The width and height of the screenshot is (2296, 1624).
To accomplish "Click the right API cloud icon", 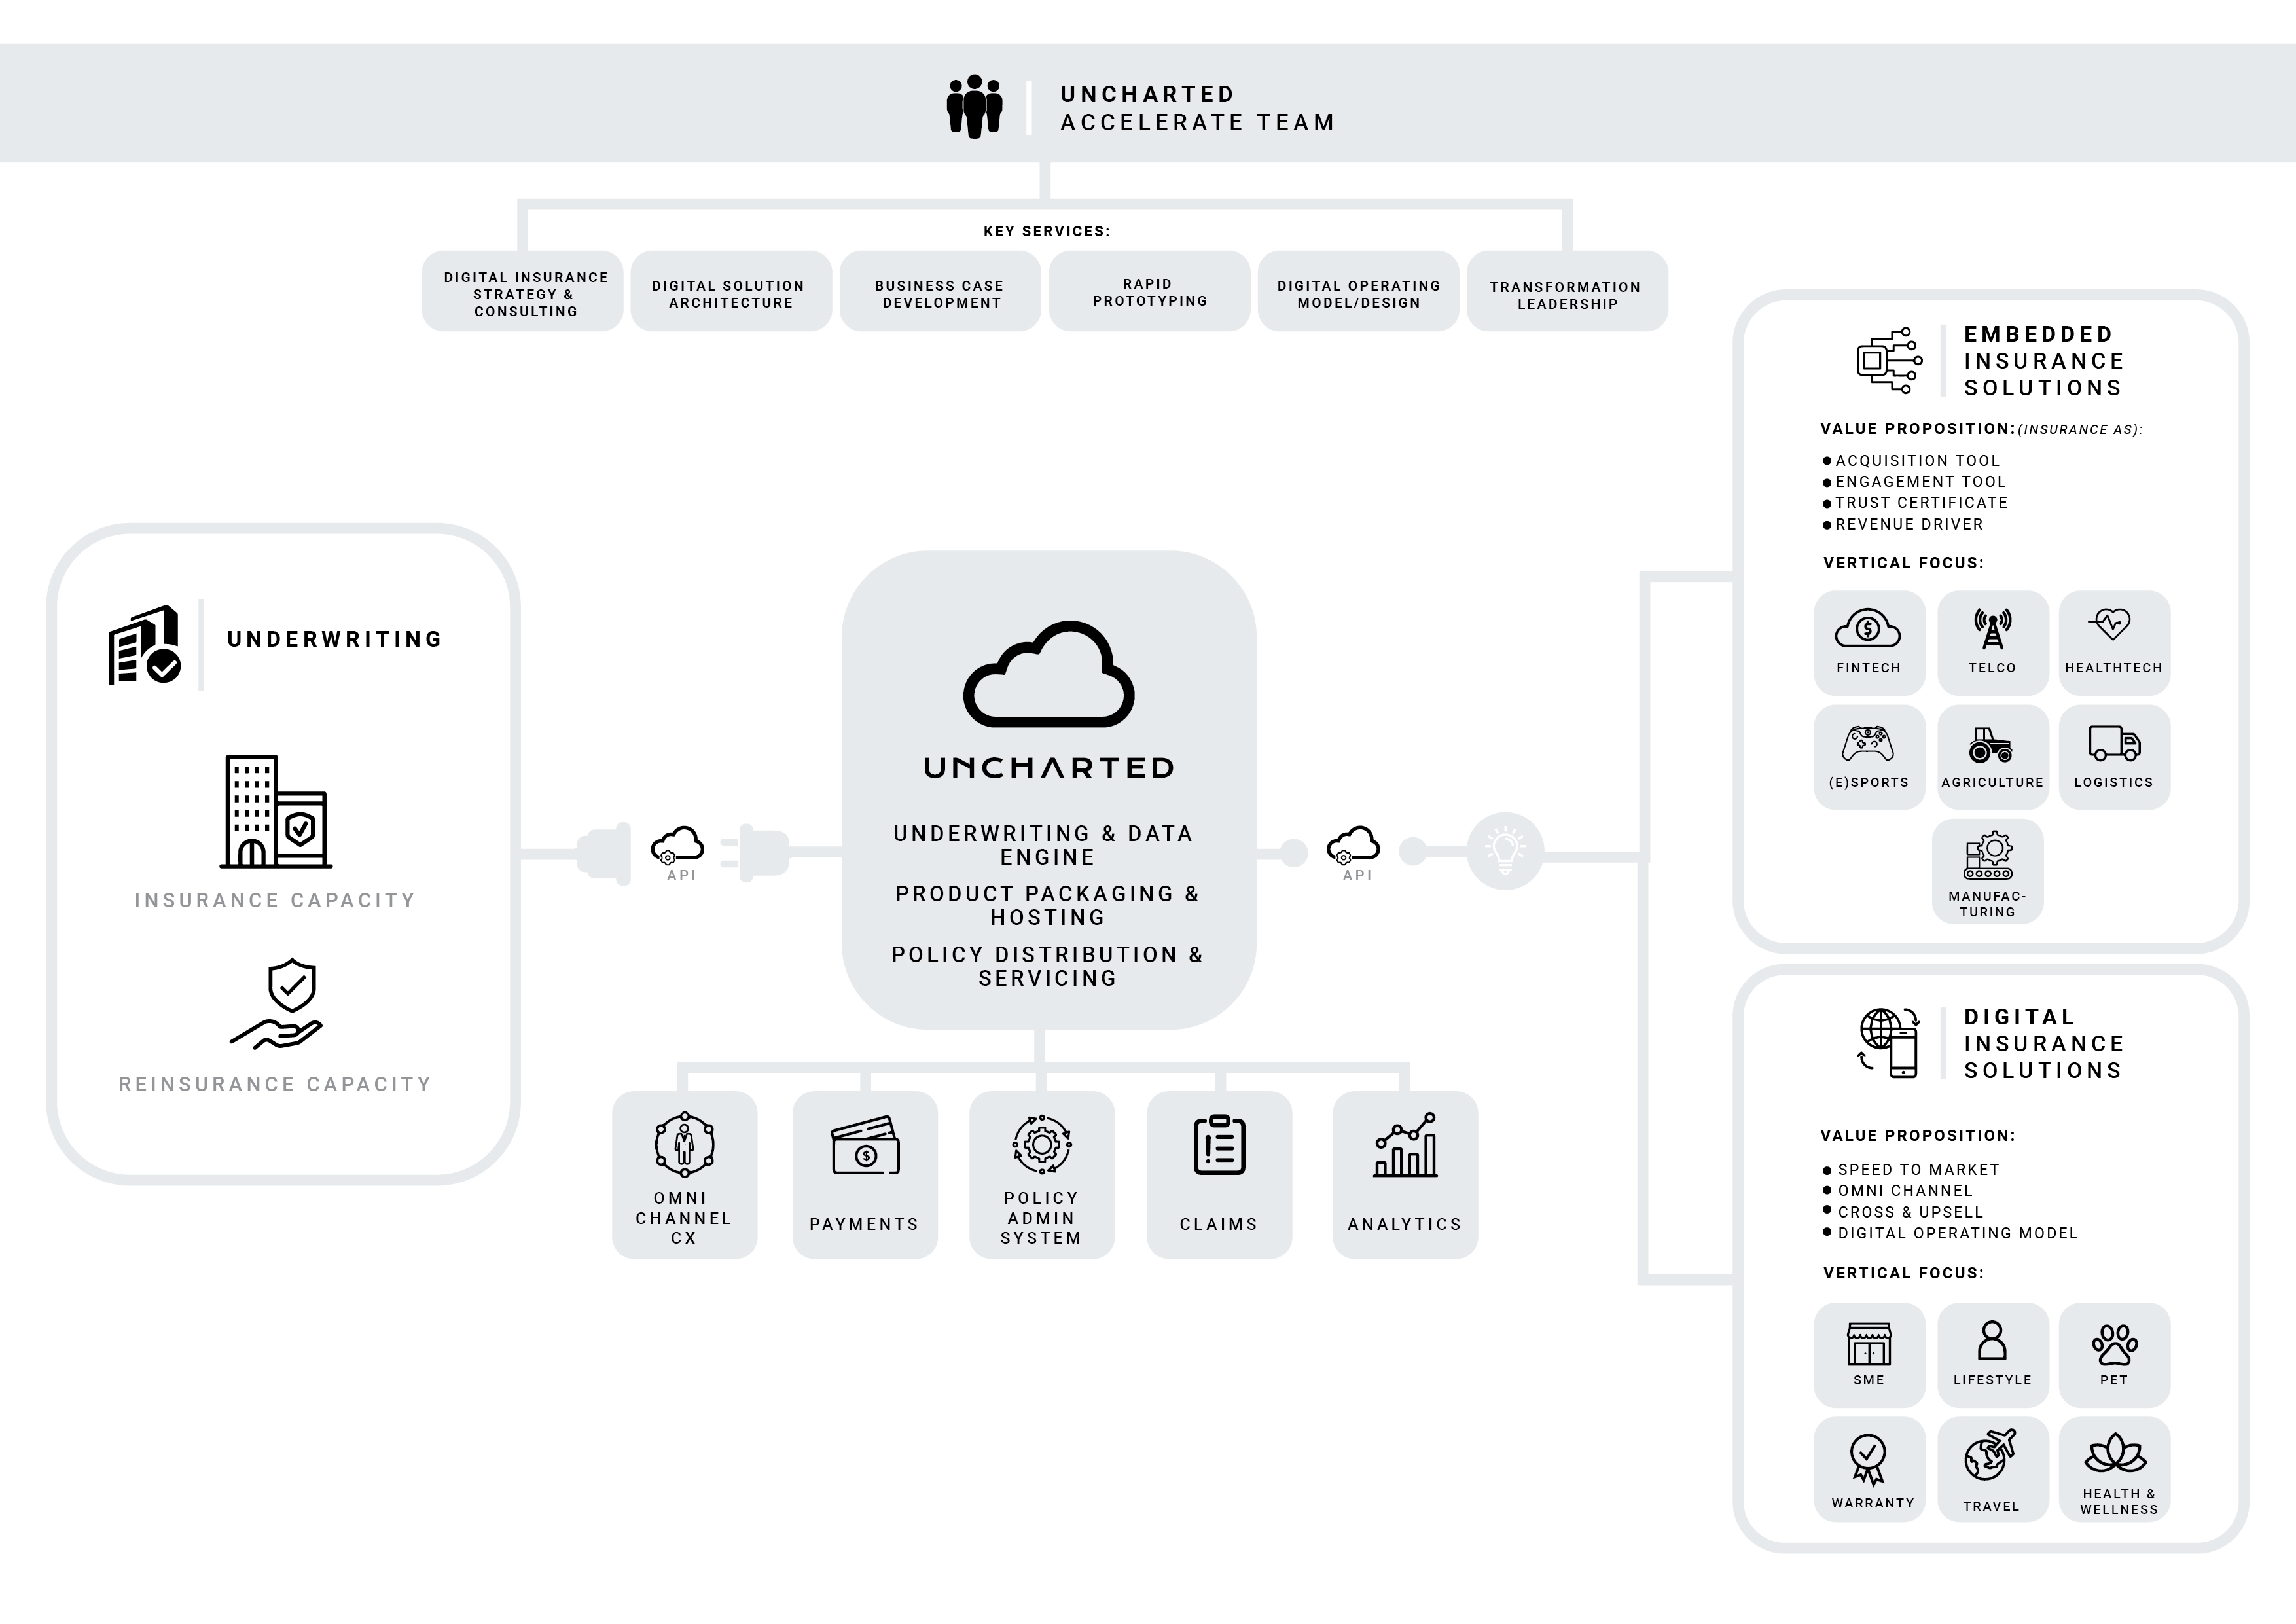I will pyautogui.click(x=1353, y=845).
